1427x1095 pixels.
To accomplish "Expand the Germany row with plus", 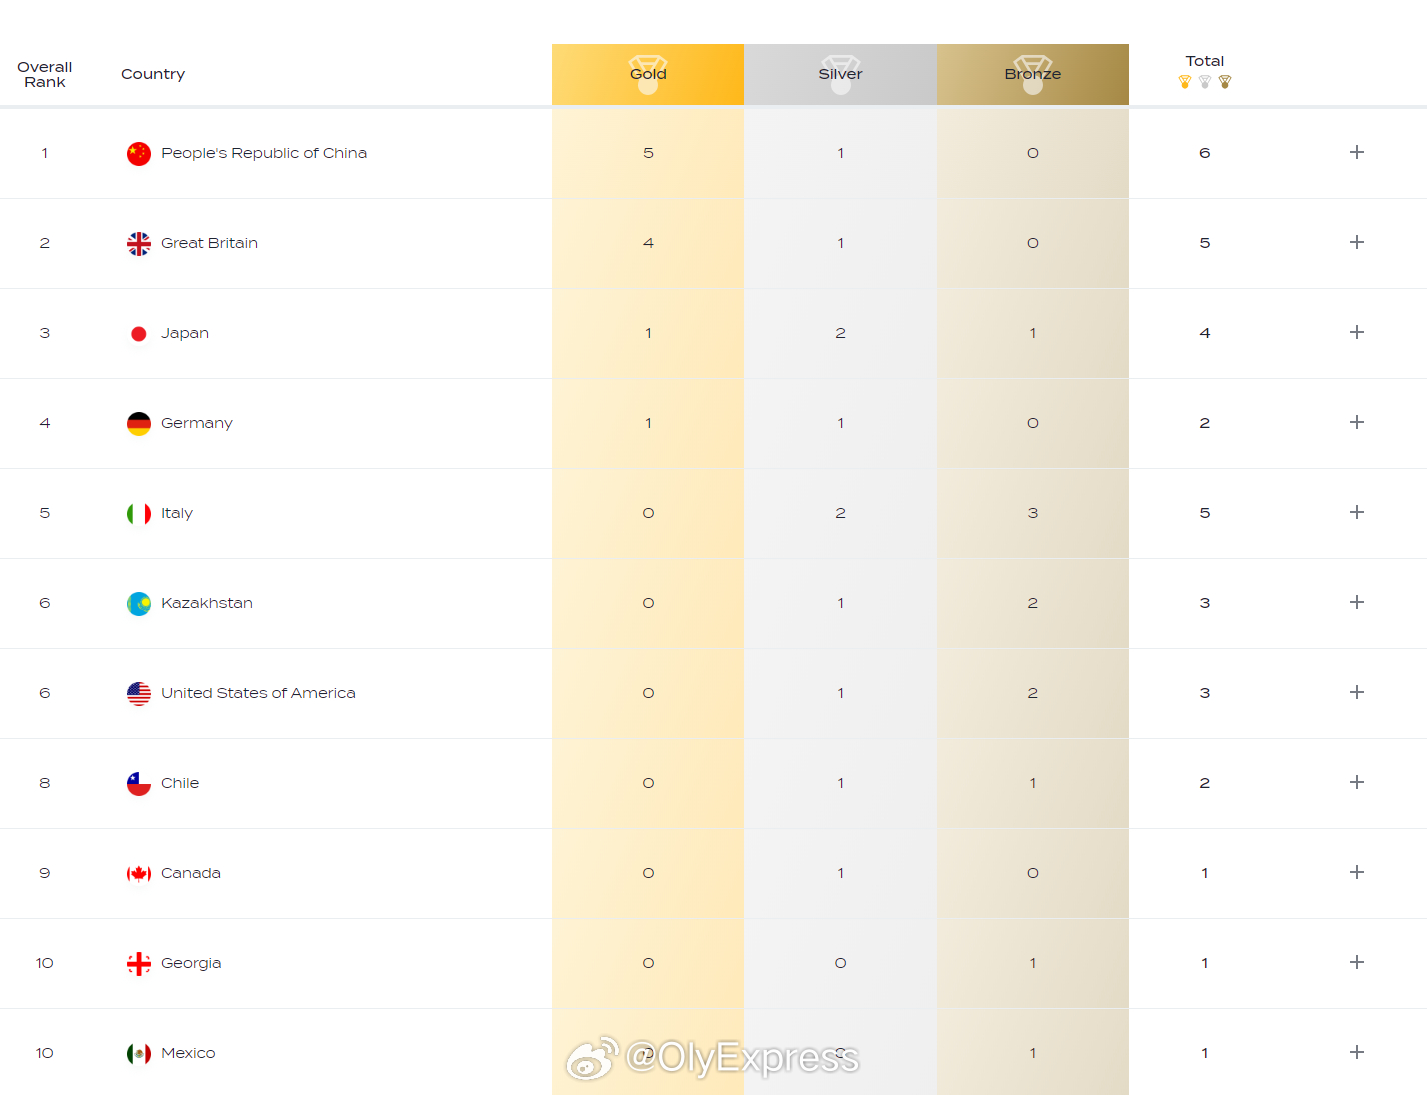I will pos(1357,422).
